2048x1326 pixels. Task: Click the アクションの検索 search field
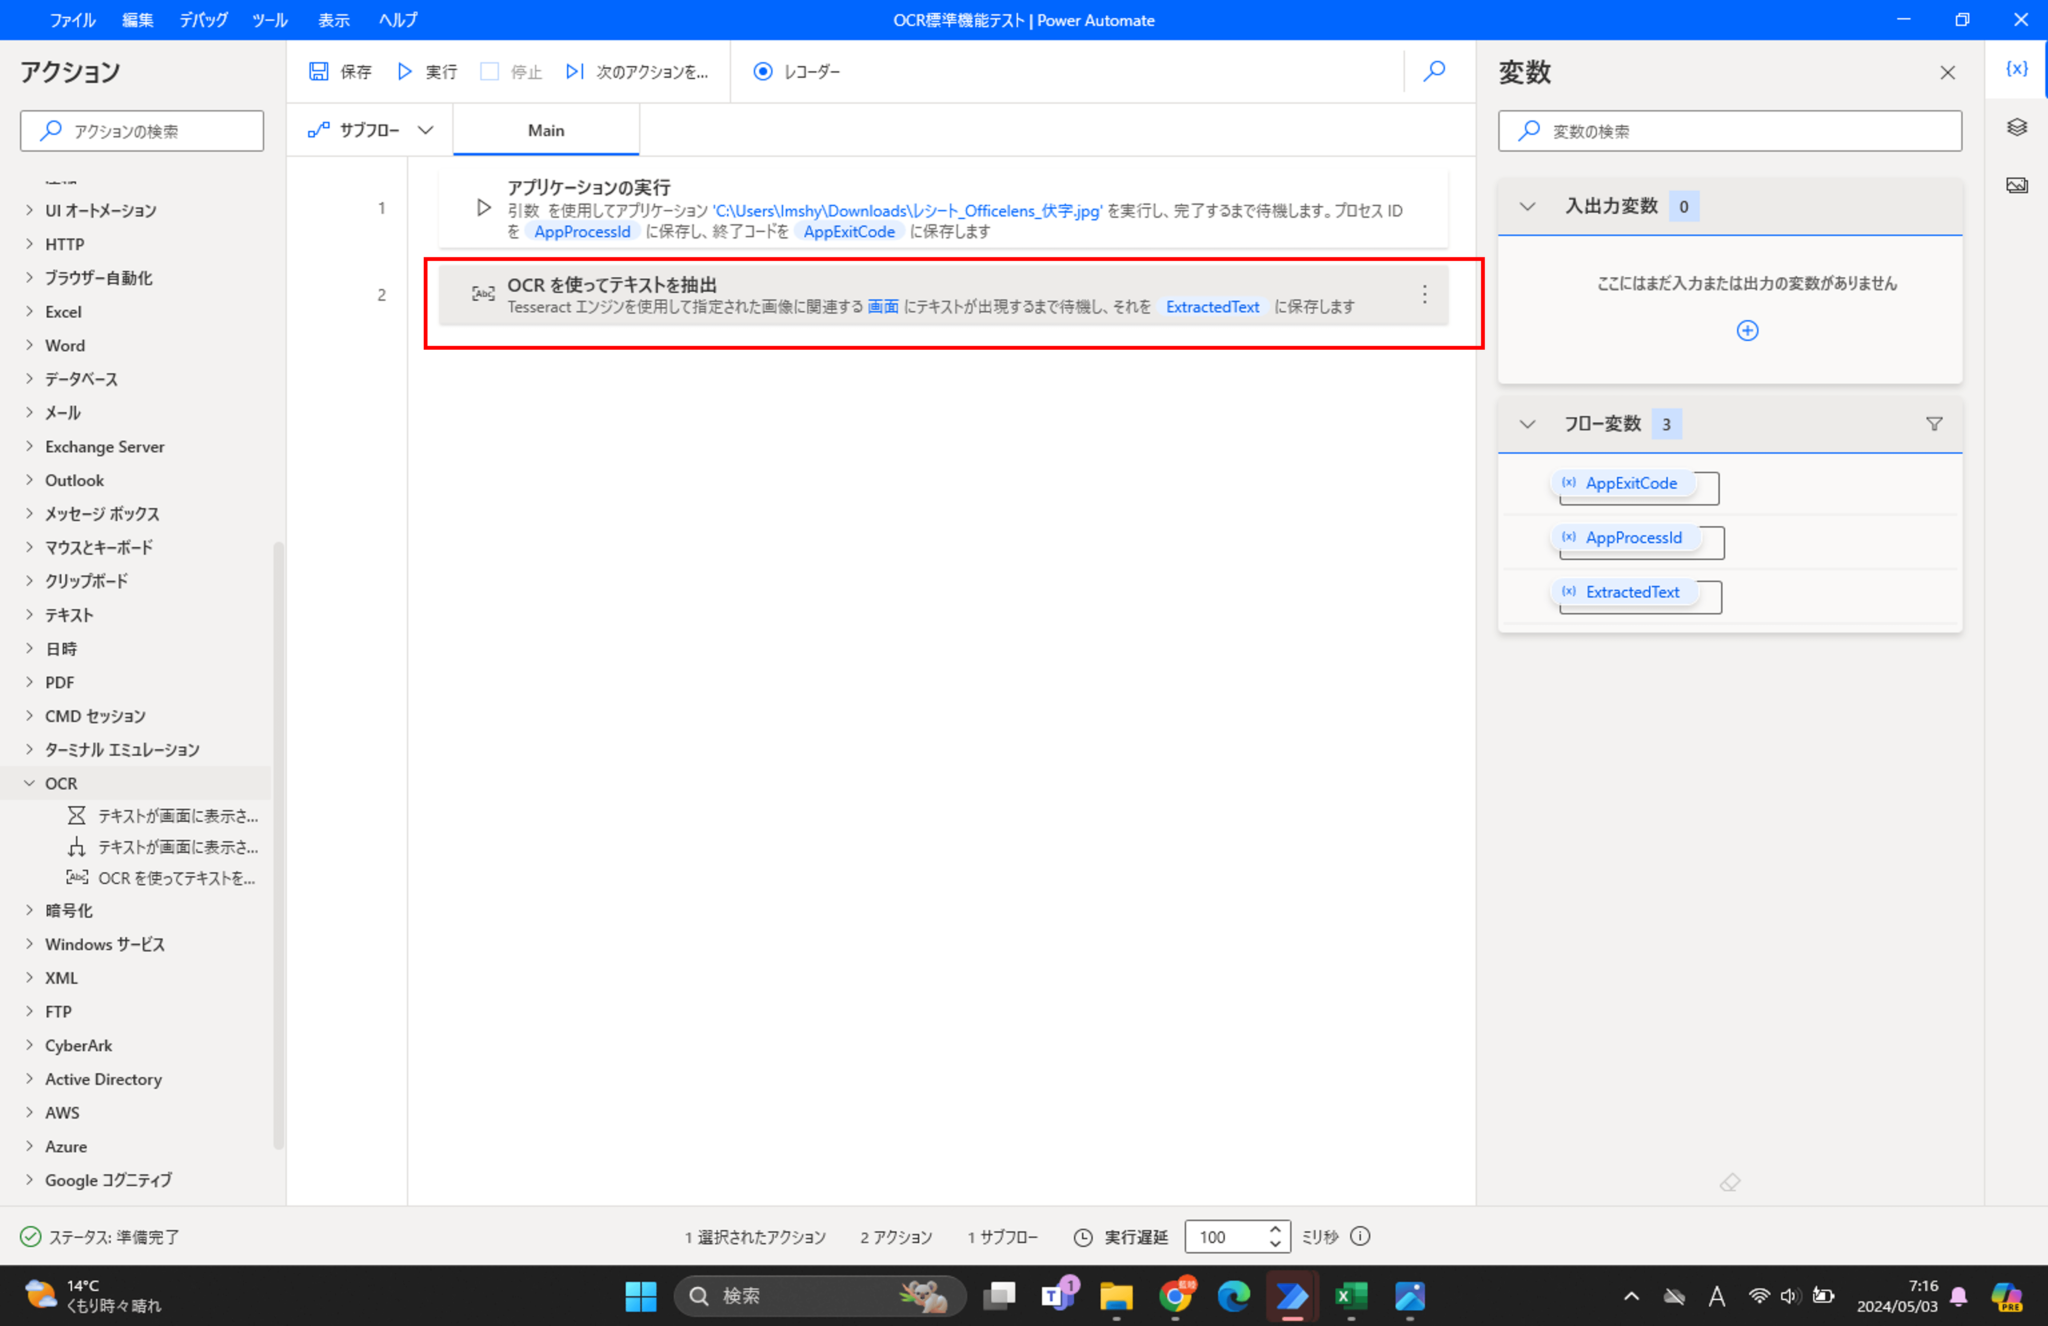[141, 130]
